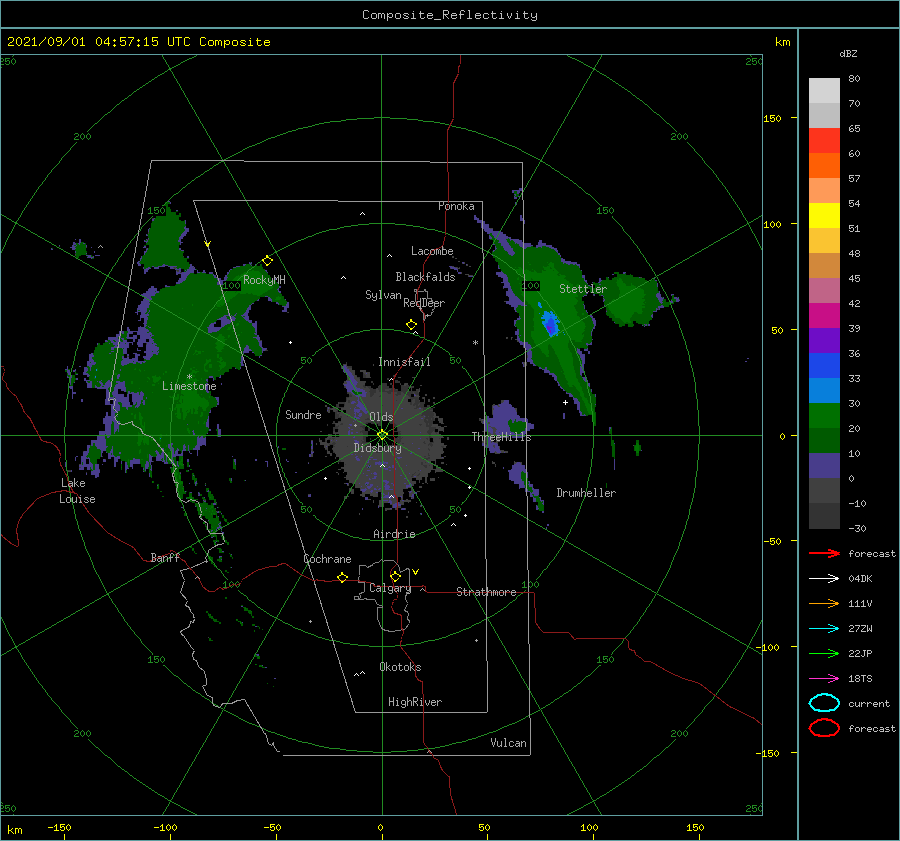Pick the dark green 10-20 dBZ swatch
900x841 pixels.
[824, 441]
